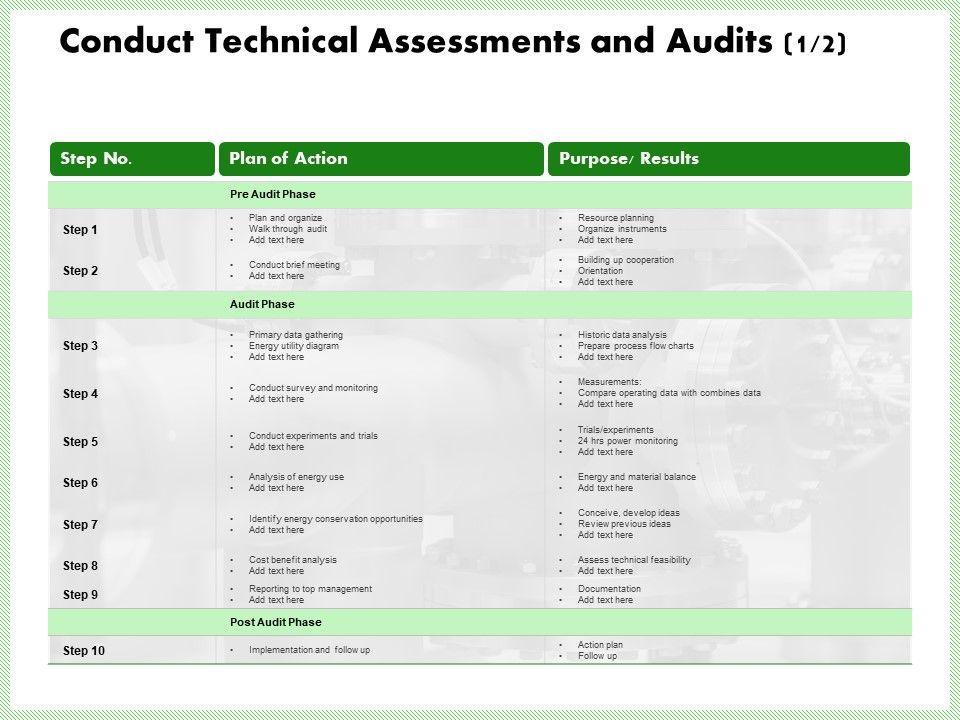The image size is (960, 720).
Task: Click the 'Pre Audit Phase' section heading
Action: 272,194
